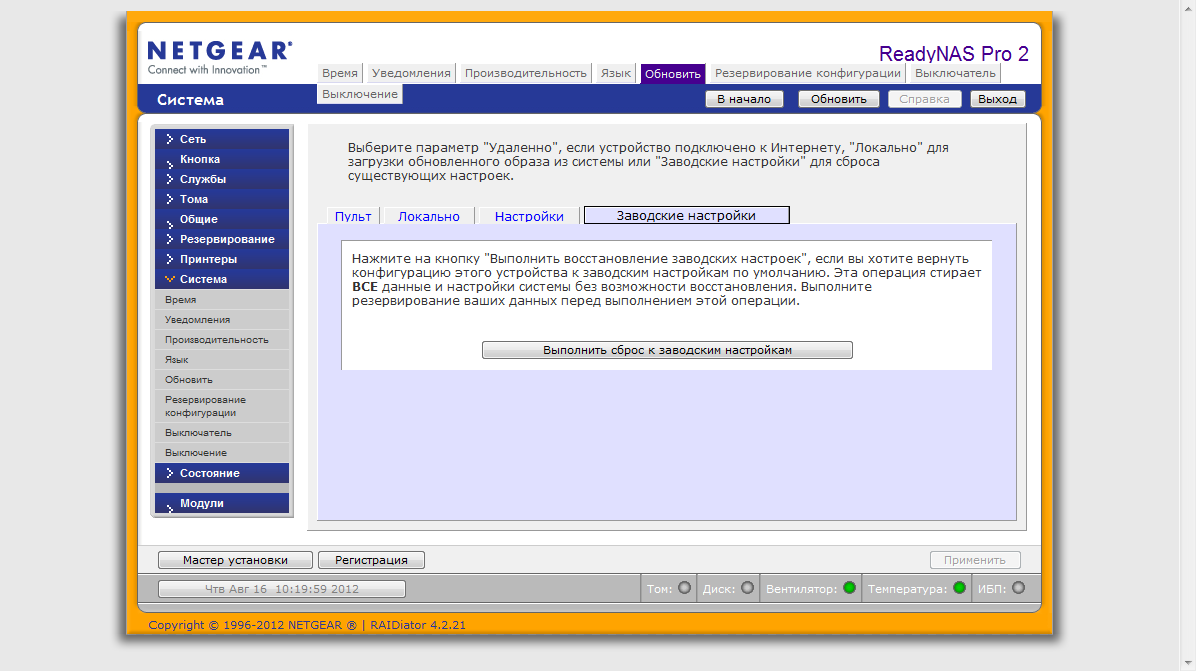1196x671 pixels.
Task: Click the green Температура status LED
Action: (960, 588)
